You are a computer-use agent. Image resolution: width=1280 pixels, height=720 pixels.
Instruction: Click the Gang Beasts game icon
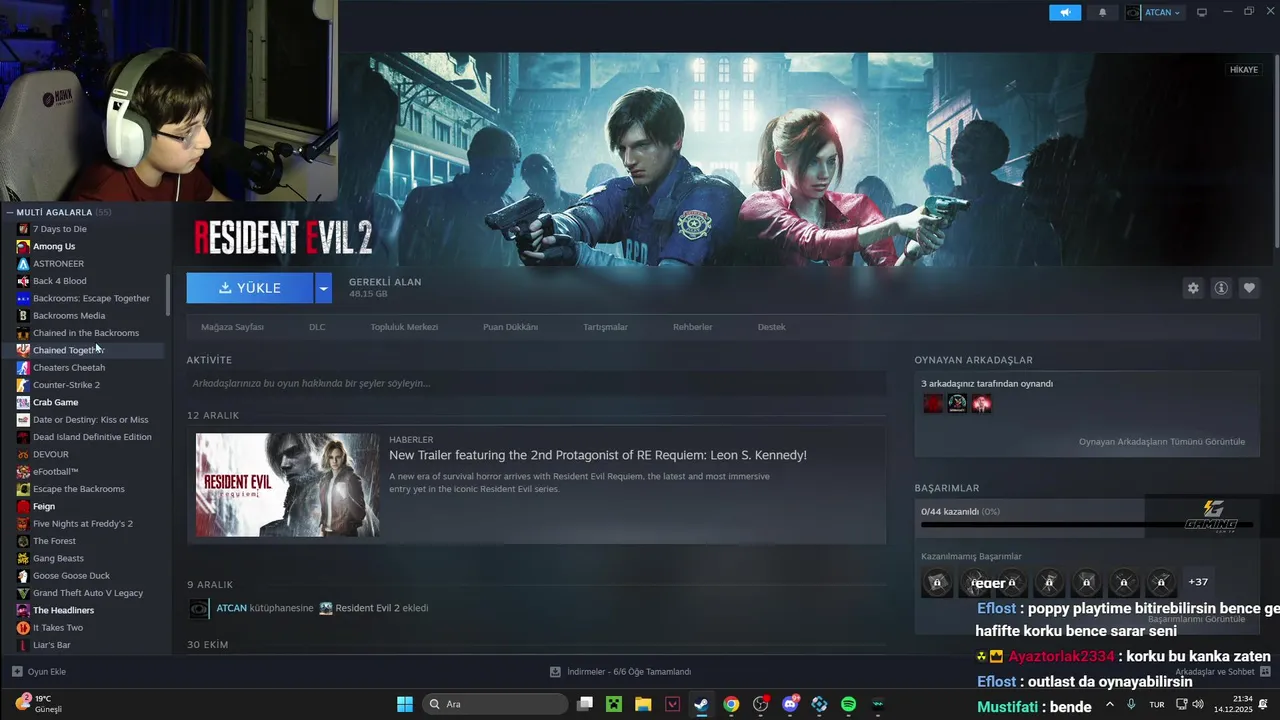(x=23, y=558)
